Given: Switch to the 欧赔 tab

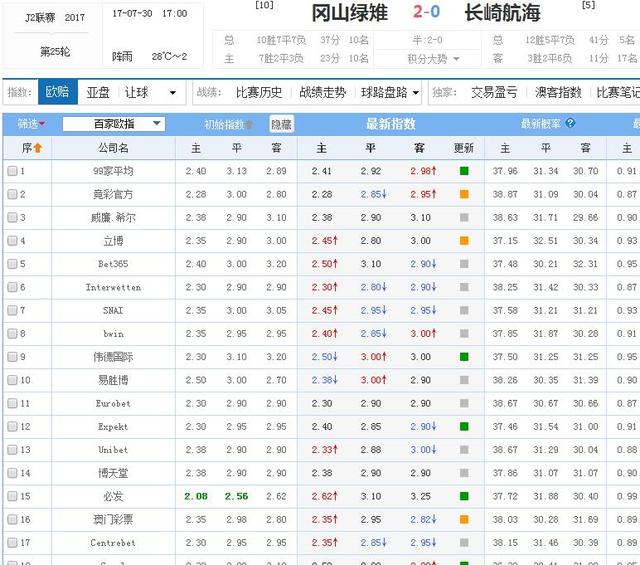Looking at the screenshot, I should (58, 92).
